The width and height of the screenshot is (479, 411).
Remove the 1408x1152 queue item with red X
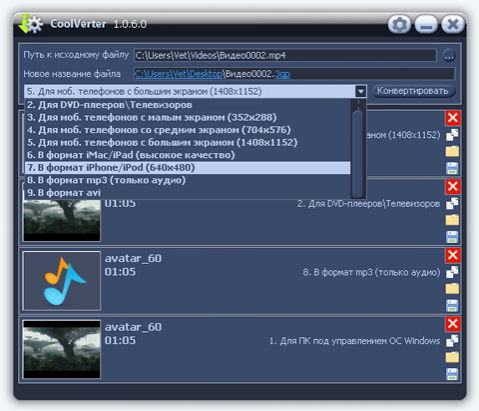point(453,118)
